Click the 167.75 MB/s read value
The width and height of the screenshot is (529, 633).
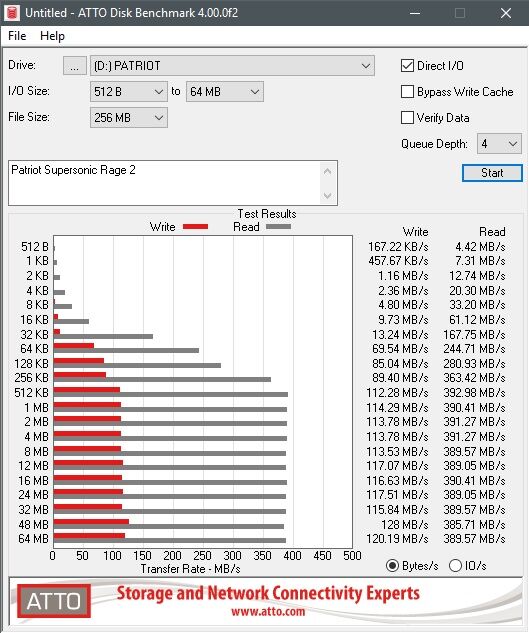pyautogui.click(x=474, y=335)
